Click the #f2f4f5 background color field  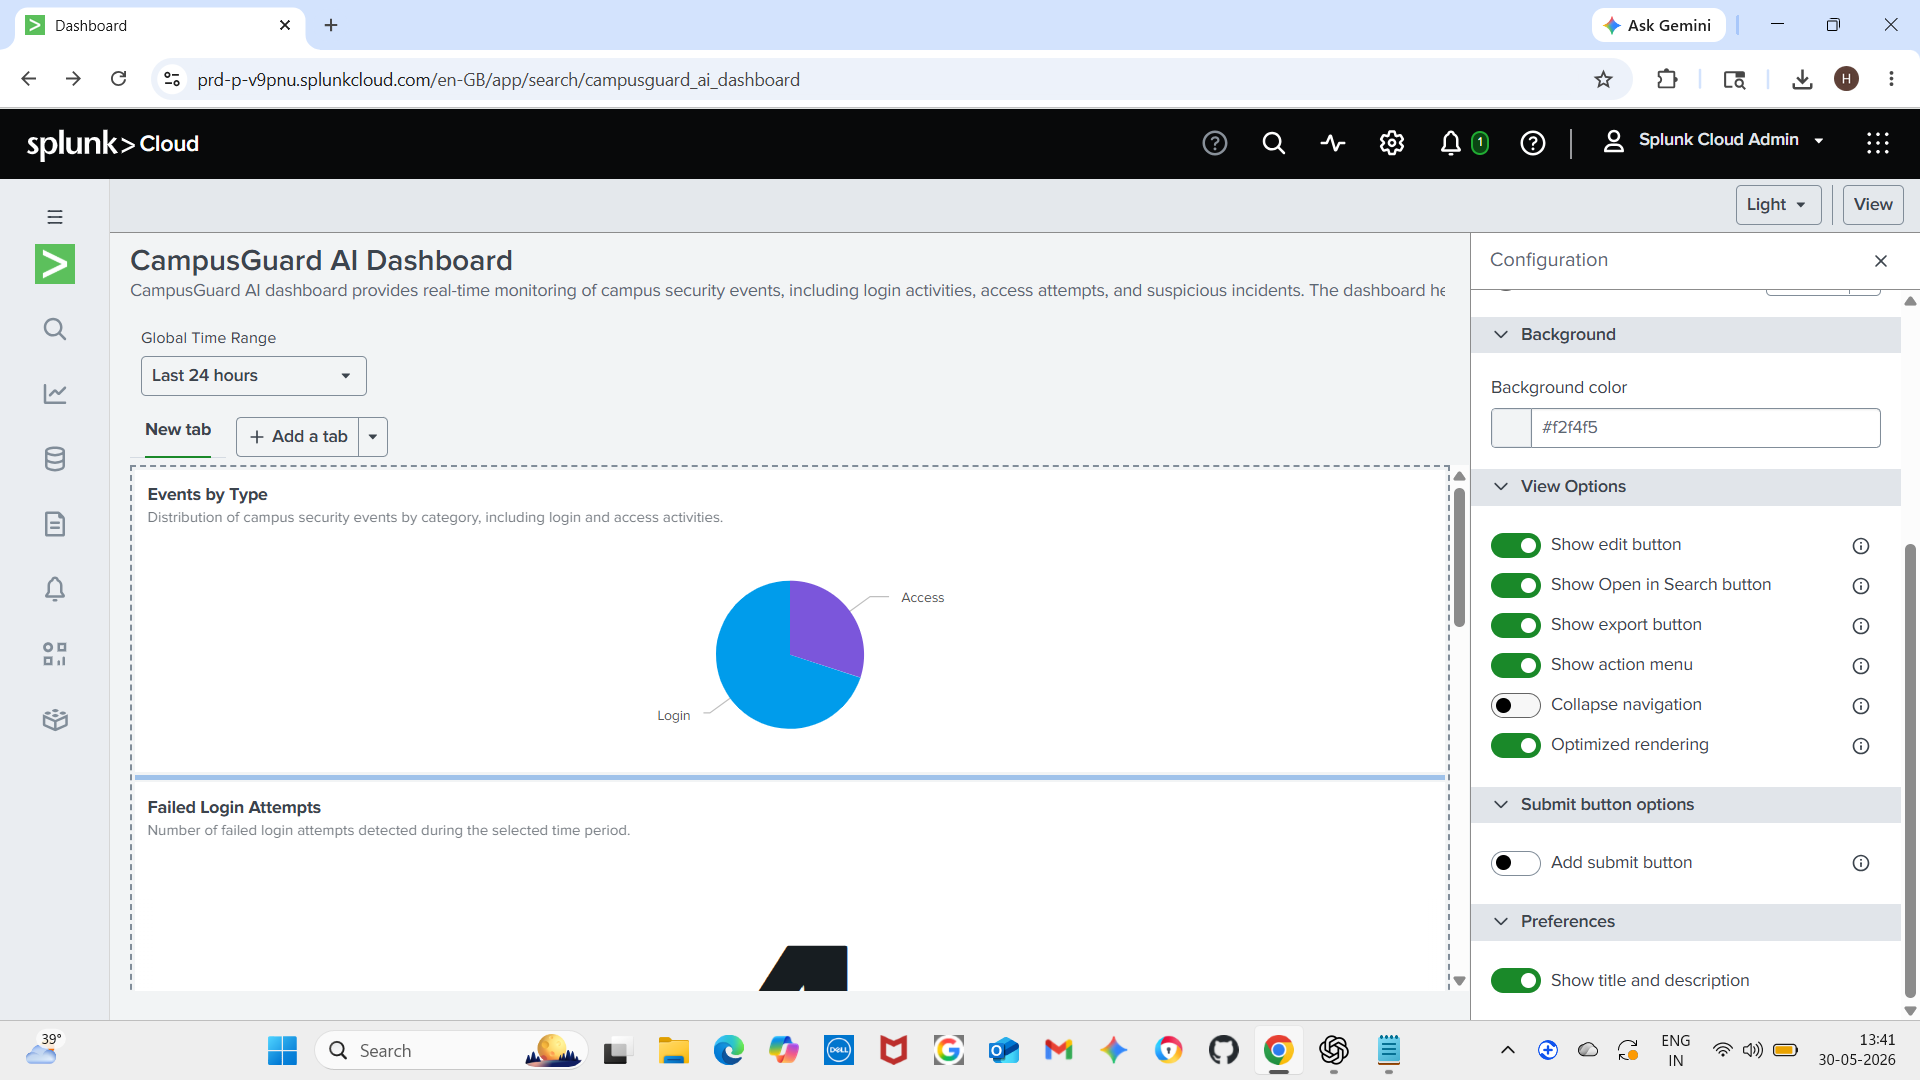coord(1706,428)
